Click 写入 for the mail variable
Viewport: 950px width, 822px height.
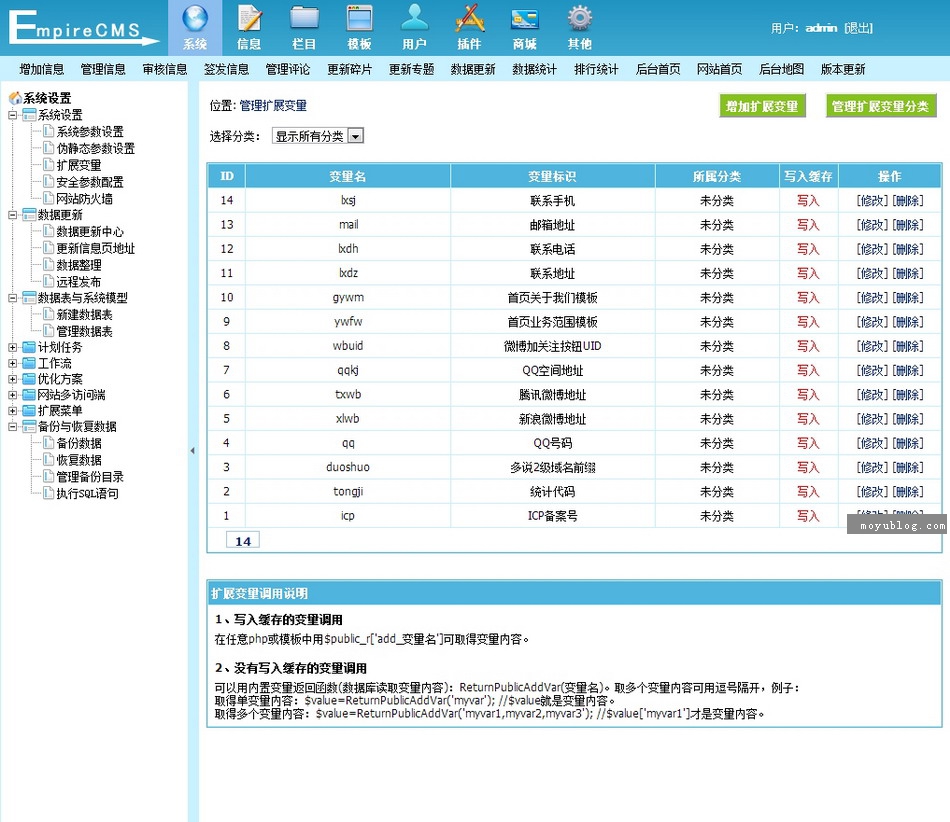pos(808,225)
